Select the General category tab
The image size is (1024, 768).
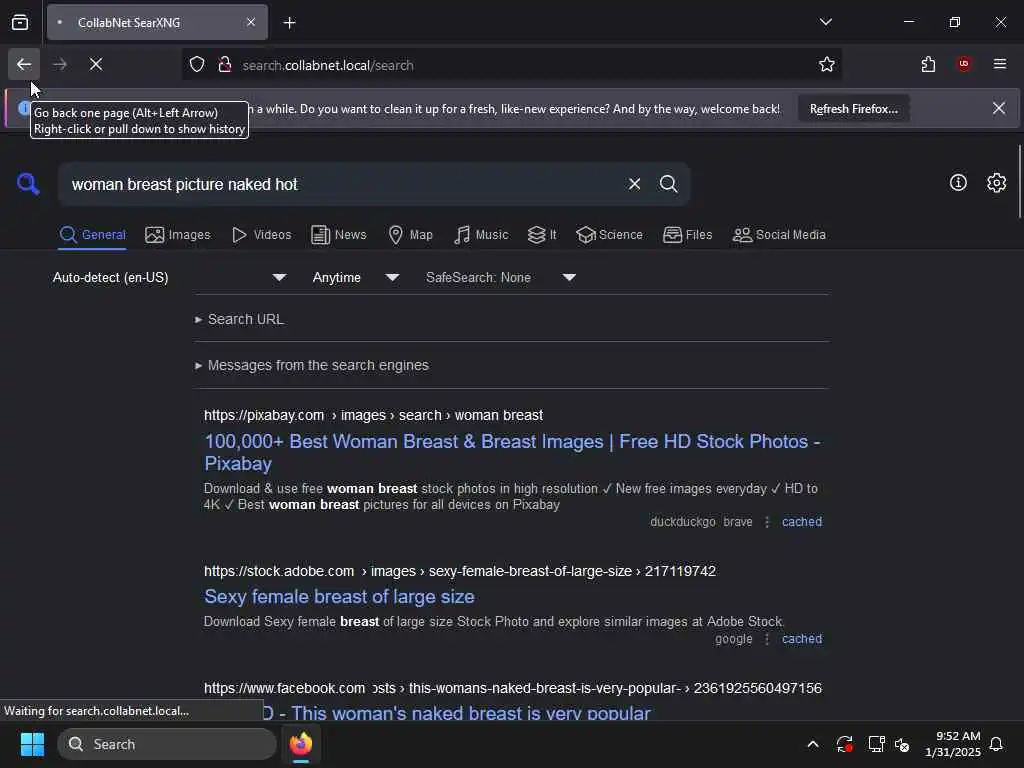pos(93,235)
